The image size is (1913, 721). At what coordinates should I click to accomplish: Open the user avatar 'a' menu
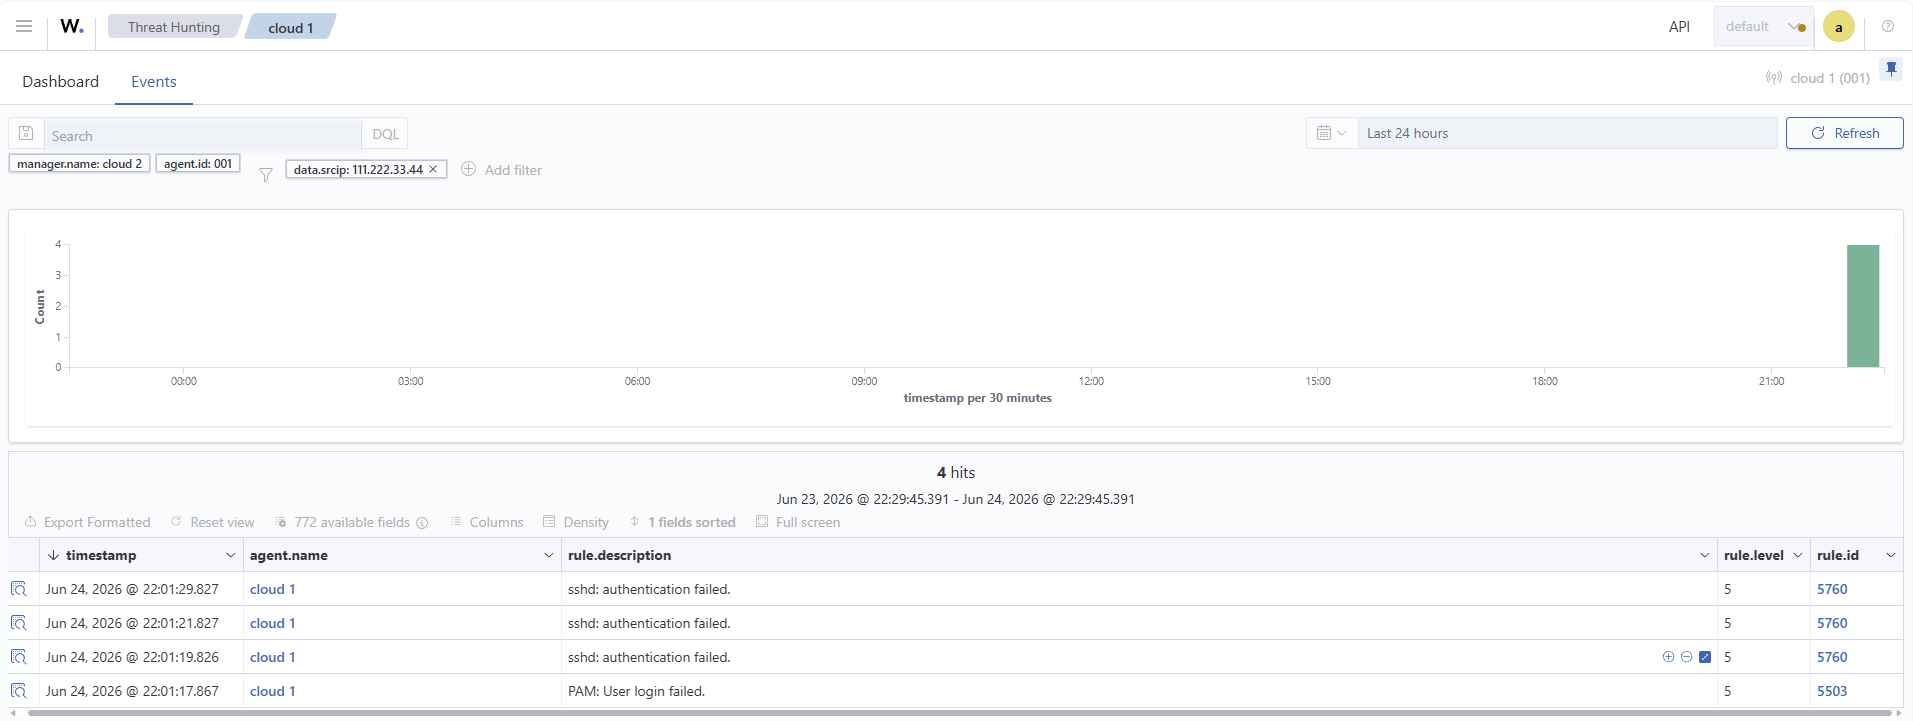[x=1838, y=27]
